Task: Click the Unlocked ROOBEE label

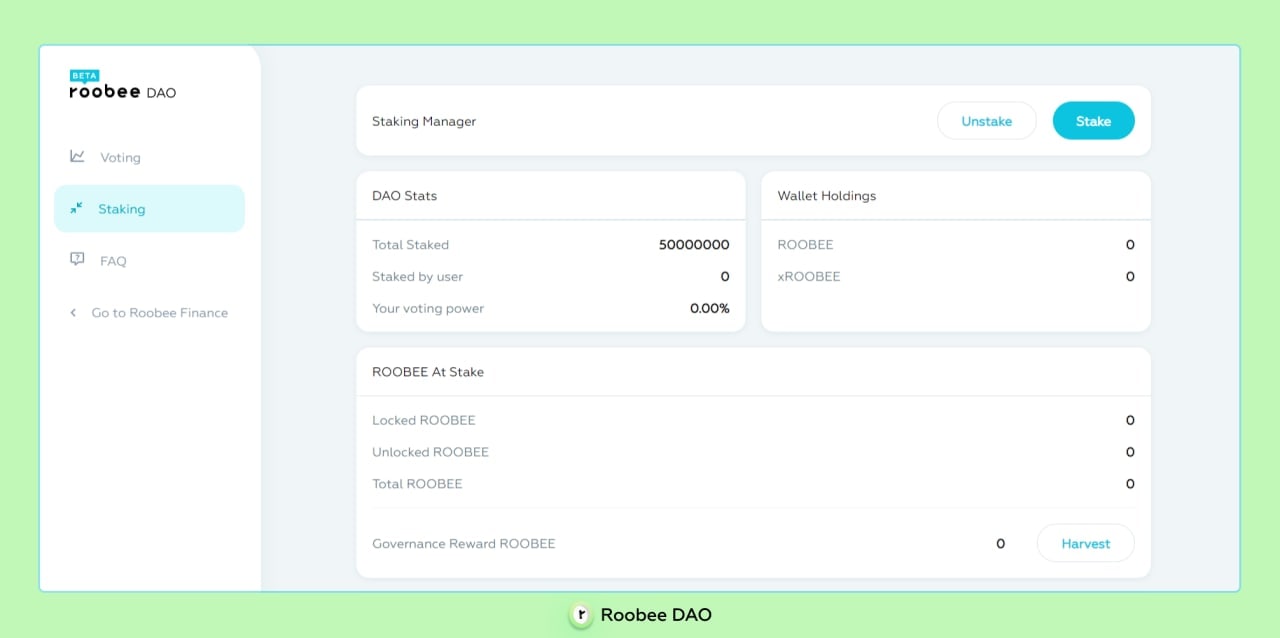Action: coord(430,452)
